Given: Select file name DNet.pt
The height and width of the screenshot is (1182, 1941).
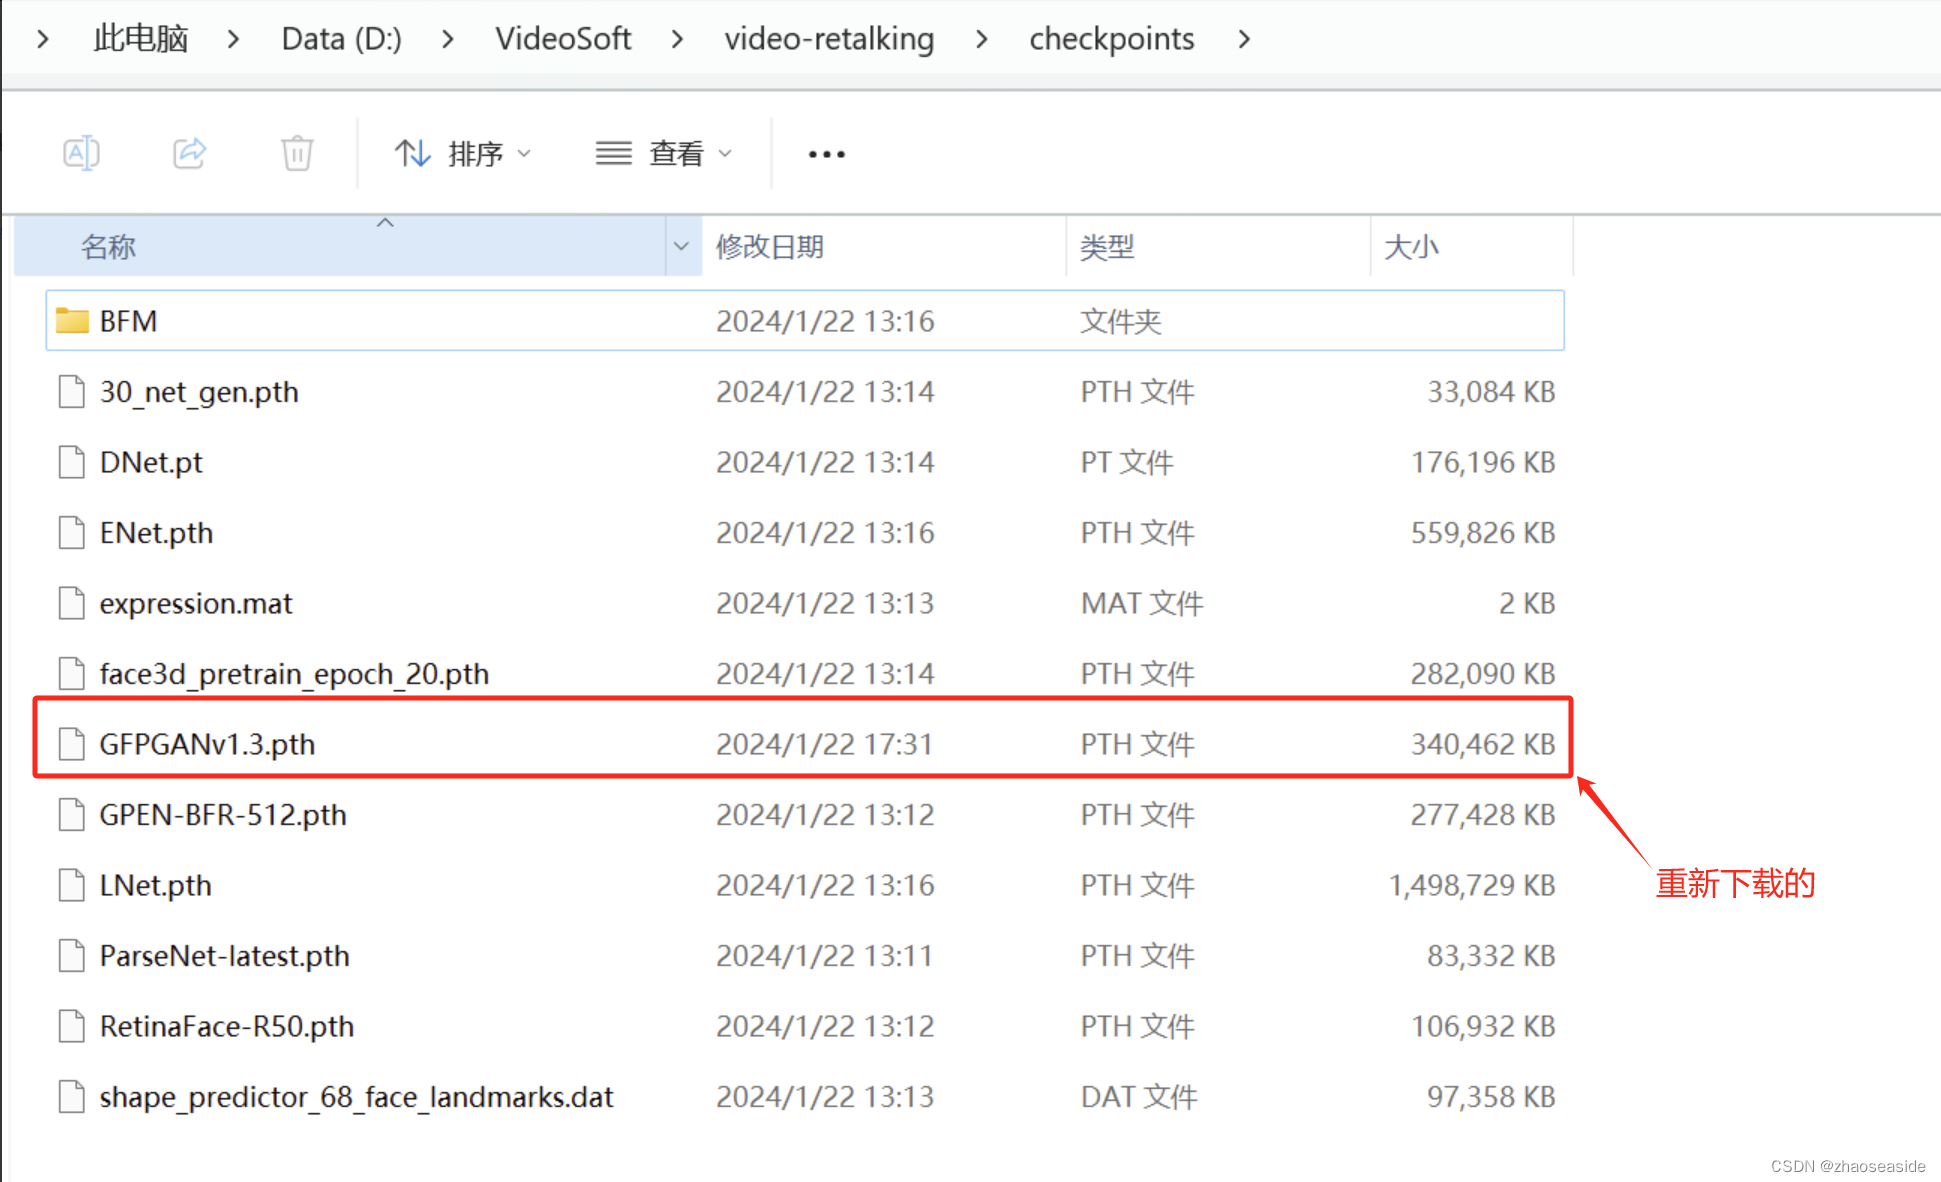Looking at the screenshot, I should 151,462.
